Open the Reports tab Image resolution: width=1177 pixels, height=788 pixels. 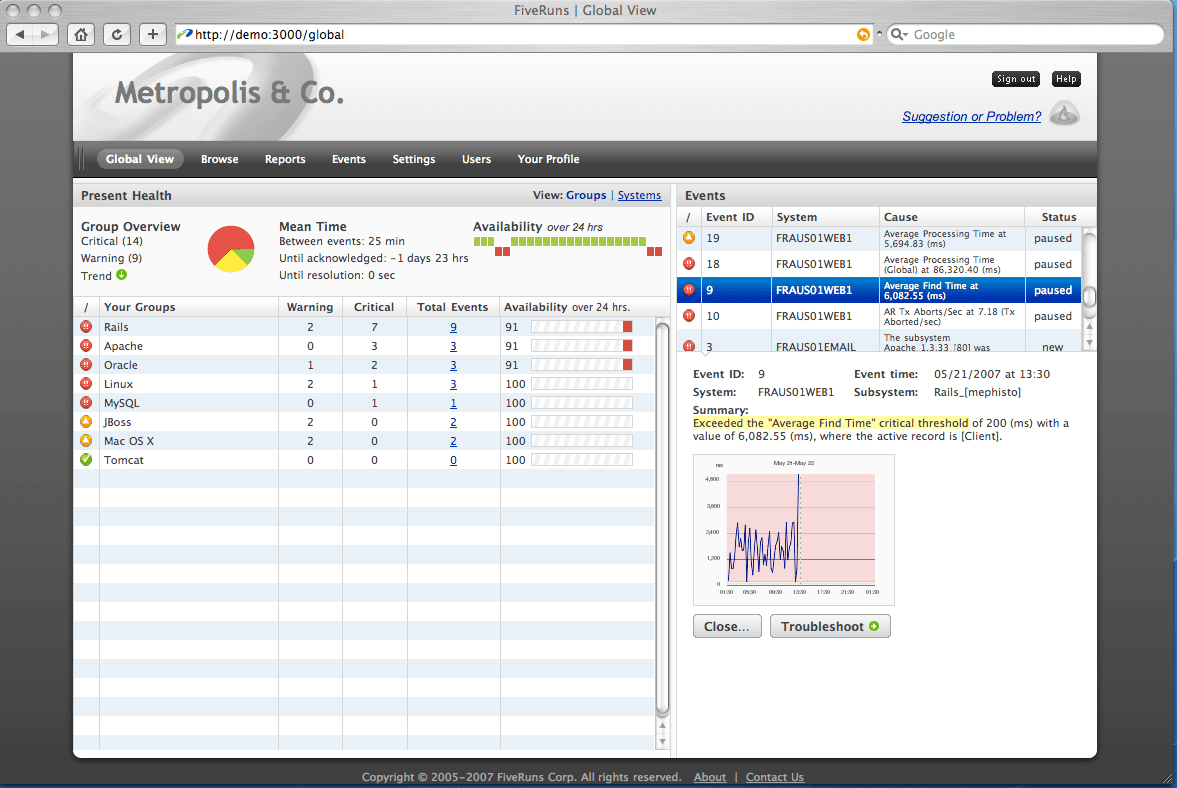(285, 159)
